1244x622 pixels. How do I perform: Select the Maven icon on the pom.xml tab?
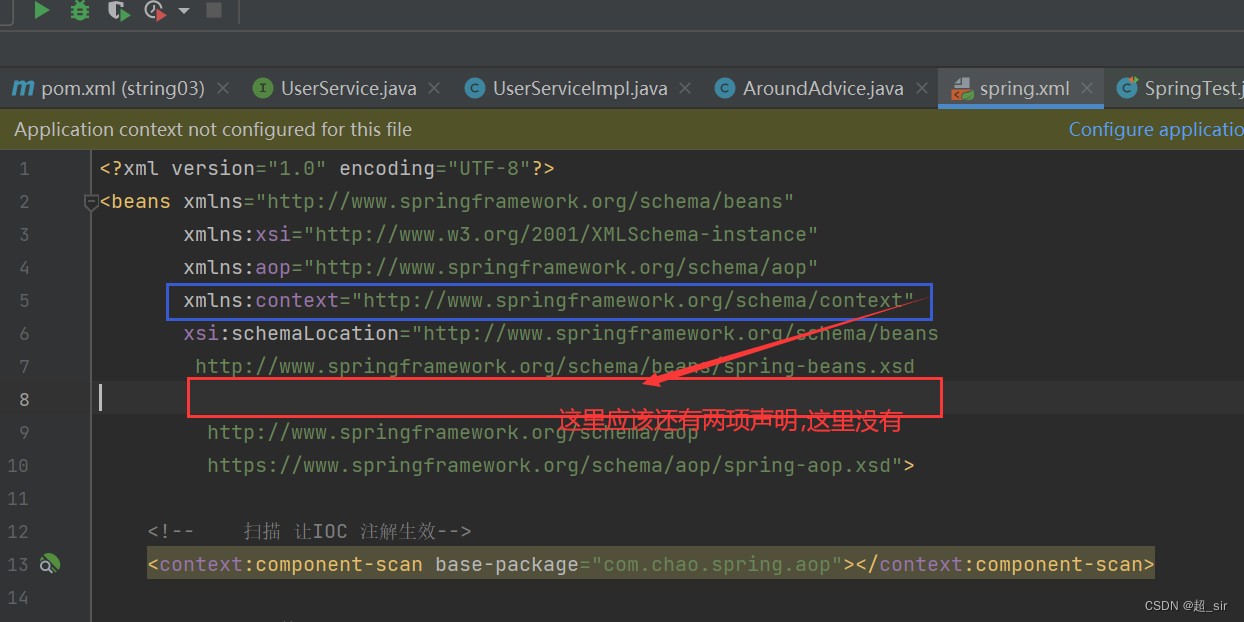click(x=22, y=88)
